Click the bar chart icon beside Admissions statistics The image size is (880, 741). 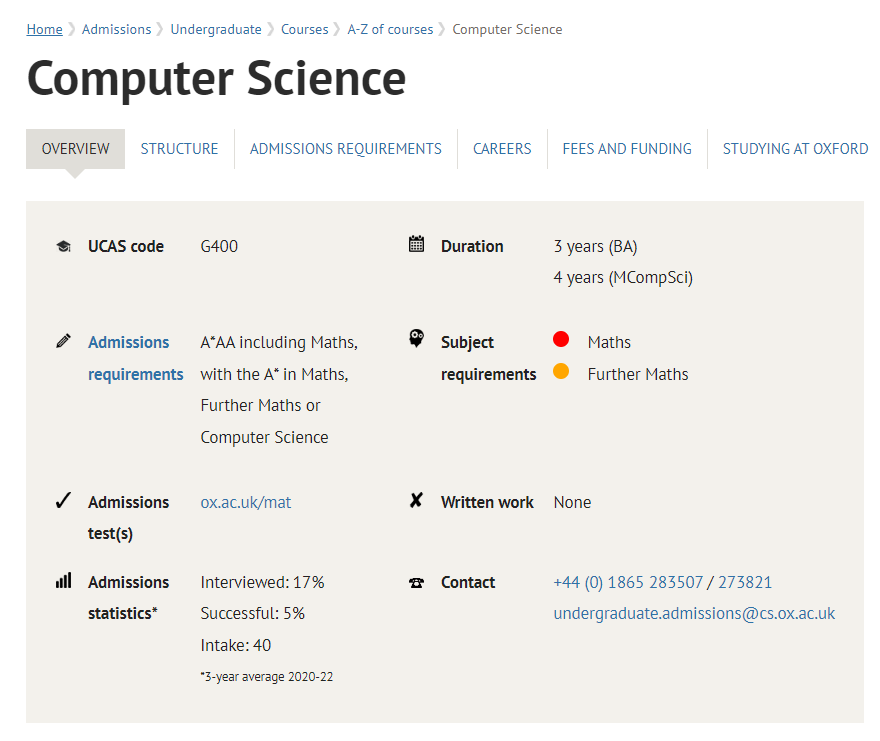click(x=63, y=580)
